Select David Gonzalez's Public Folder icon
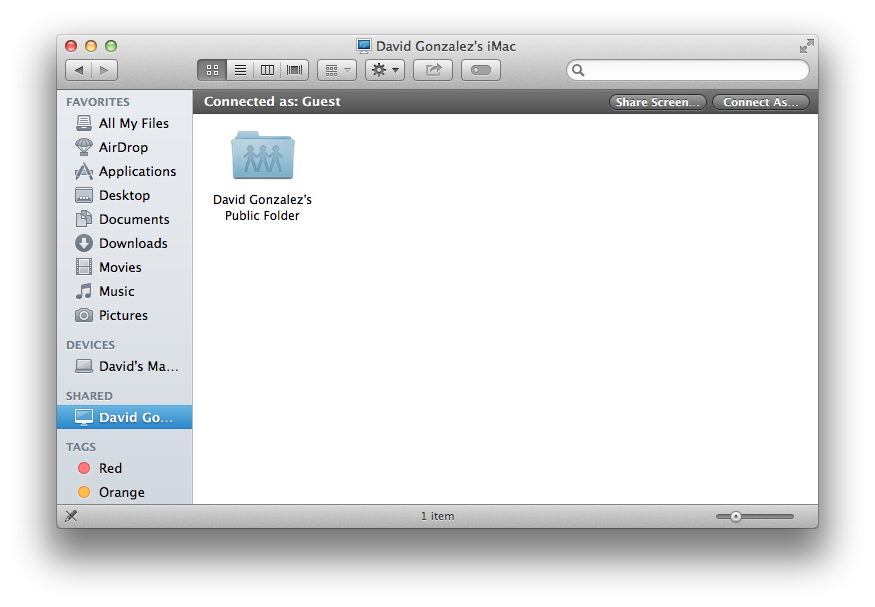 (x=263, y=155)
